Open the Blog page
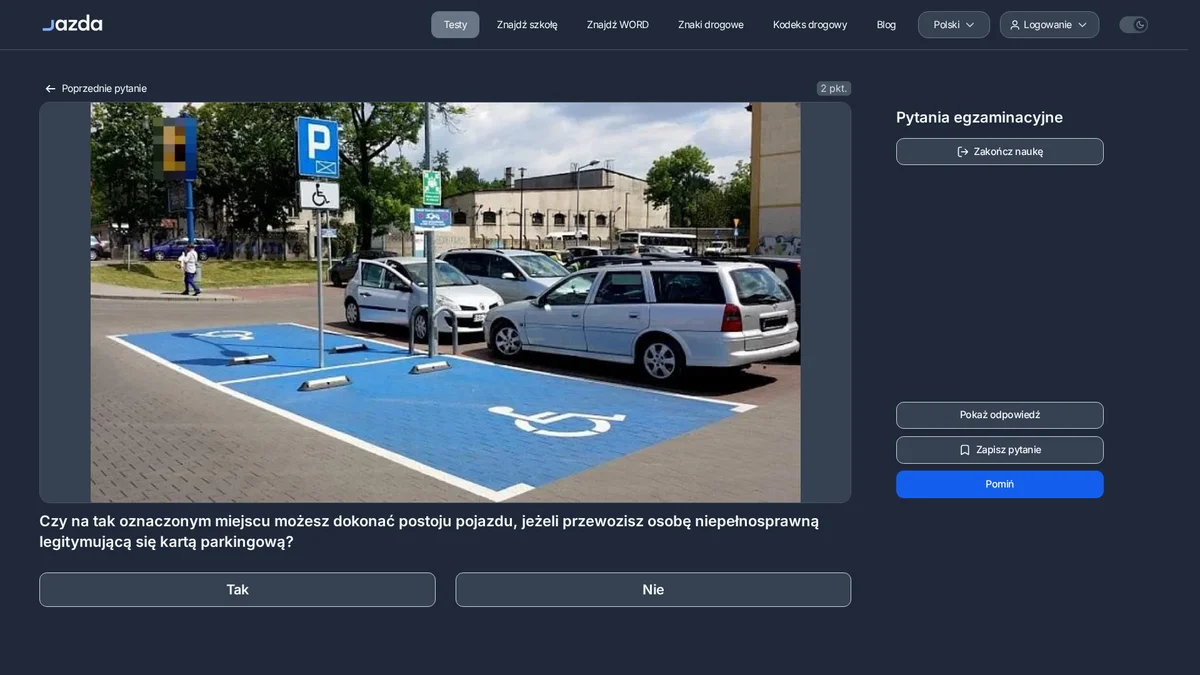The width and height of the screenshot is (1200, 675). (x=886, y=25)
